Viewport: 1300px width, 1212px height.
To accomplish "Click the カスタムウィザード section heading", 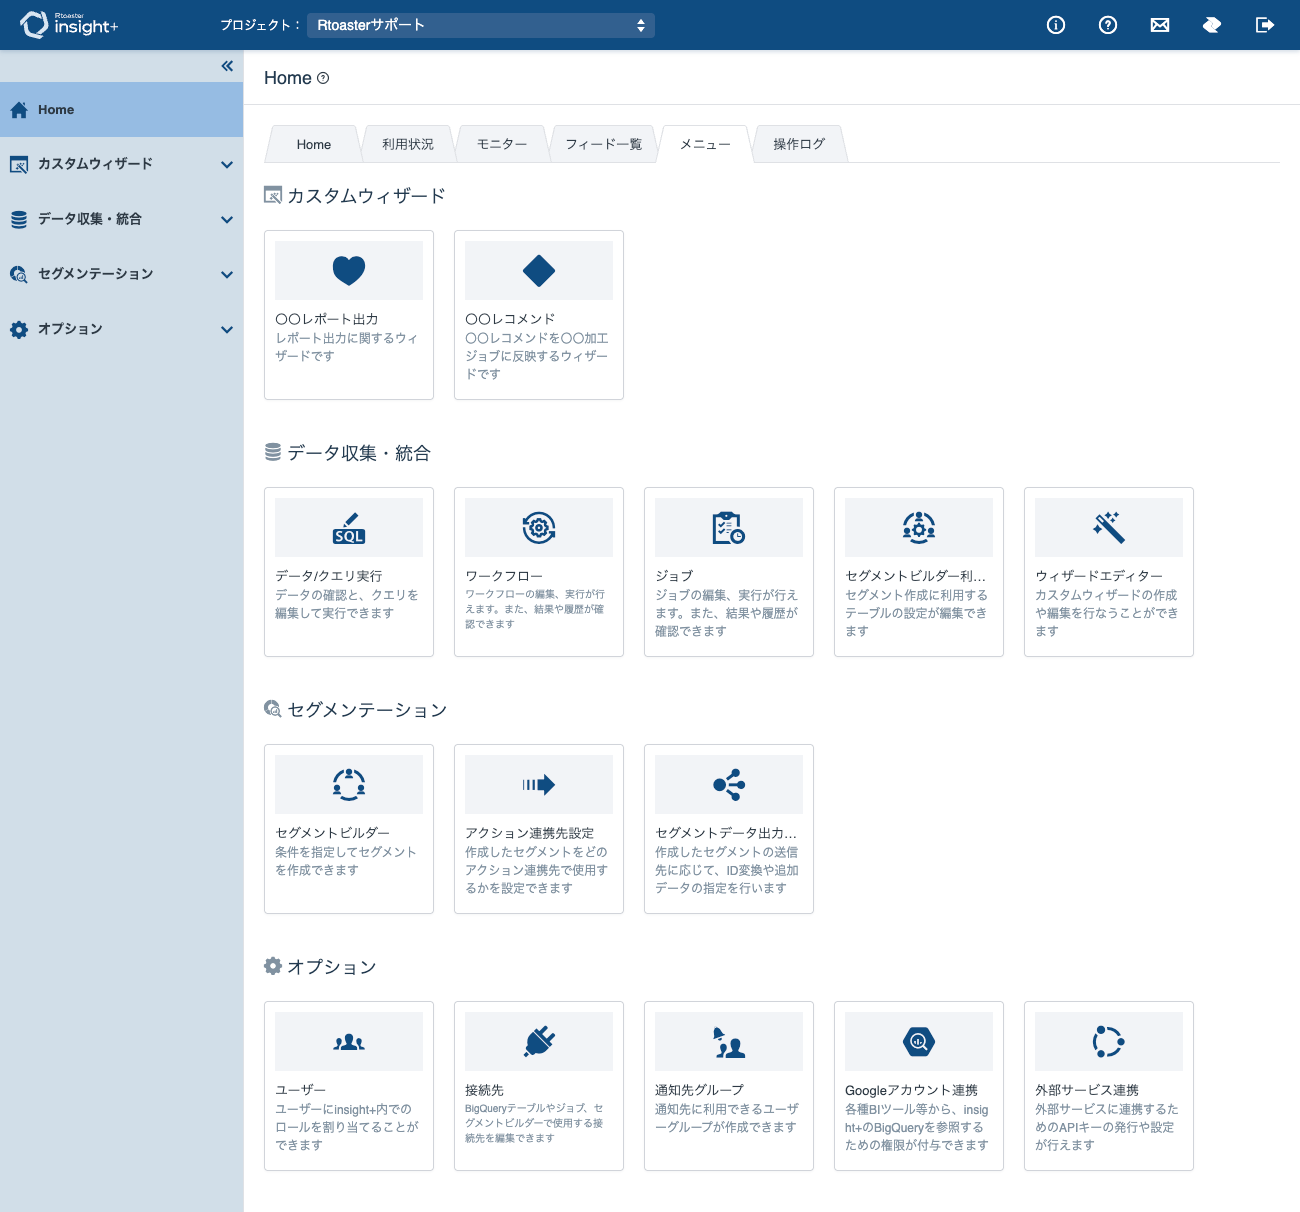I will click(x=366, y=196).
